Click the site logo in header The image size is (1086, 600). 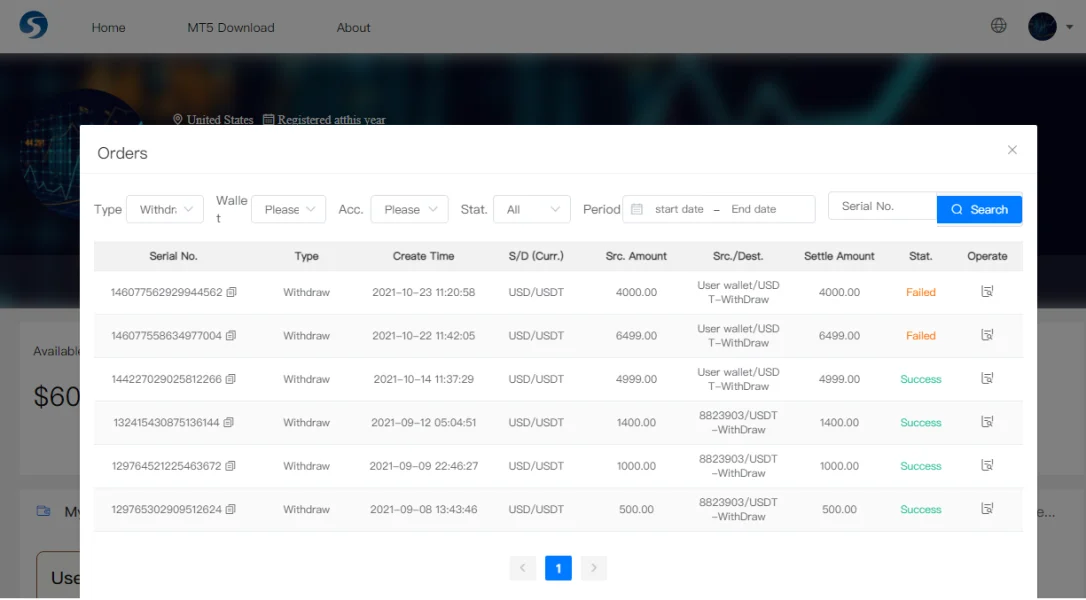(x=33, y=26)
